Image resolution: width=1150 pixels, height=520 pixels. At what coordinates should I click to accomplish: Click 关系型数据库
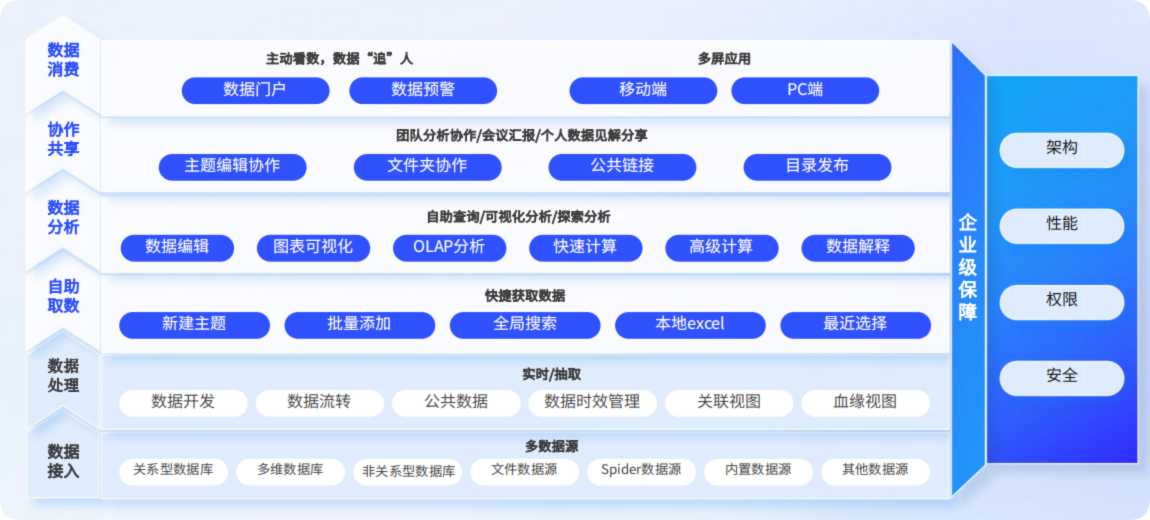coord(174,471)
